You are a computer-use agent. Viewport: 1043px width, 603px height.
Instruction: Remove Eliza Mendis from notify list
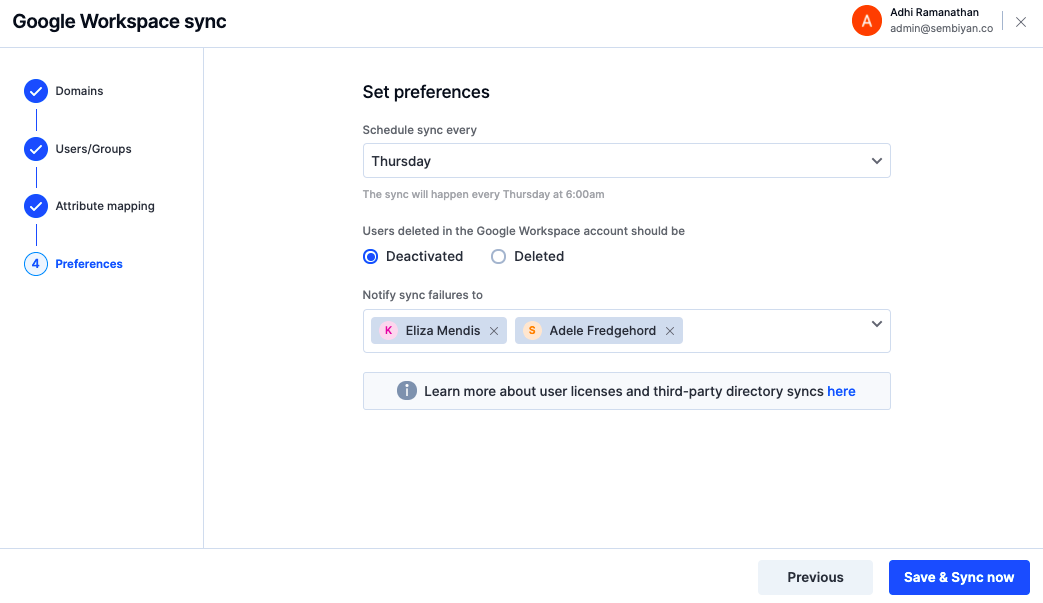[494, 331]
